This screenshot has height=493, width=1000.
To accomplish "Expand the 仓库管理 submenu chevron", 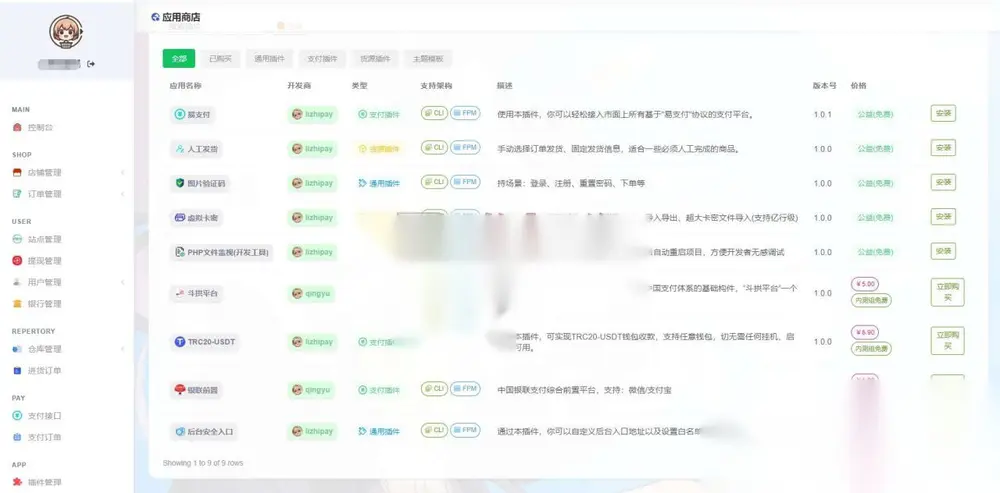I will tap(122, 349).
